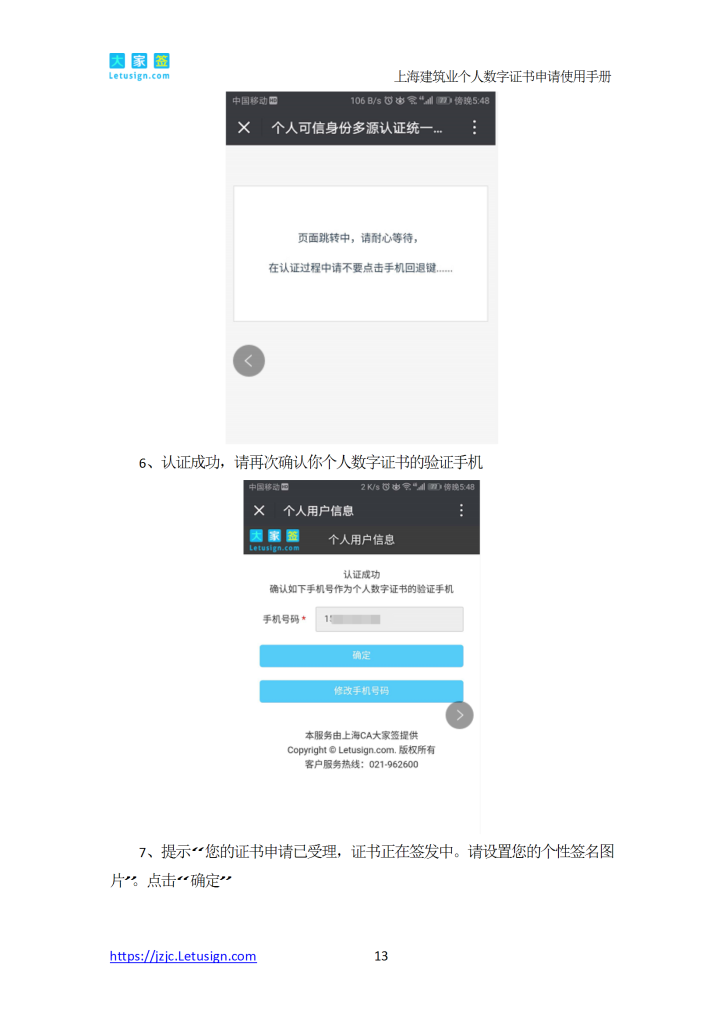724x1024 pixels.
Task: Click the 个人用户信息 banner title text
Action: (361, 540)
